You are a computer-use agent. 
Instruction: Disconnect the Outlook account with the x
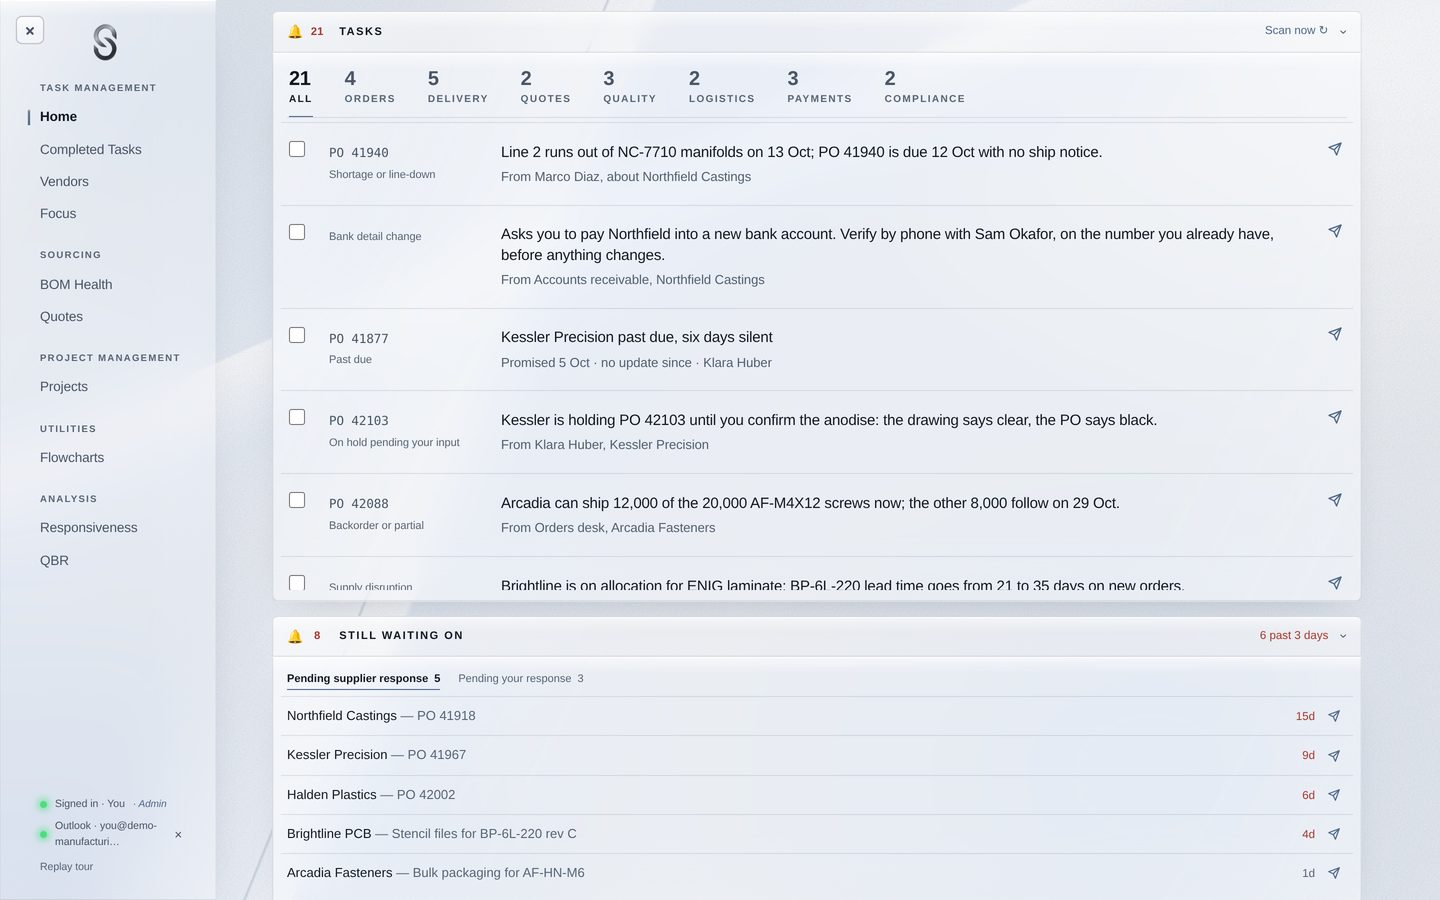(178, 834)
